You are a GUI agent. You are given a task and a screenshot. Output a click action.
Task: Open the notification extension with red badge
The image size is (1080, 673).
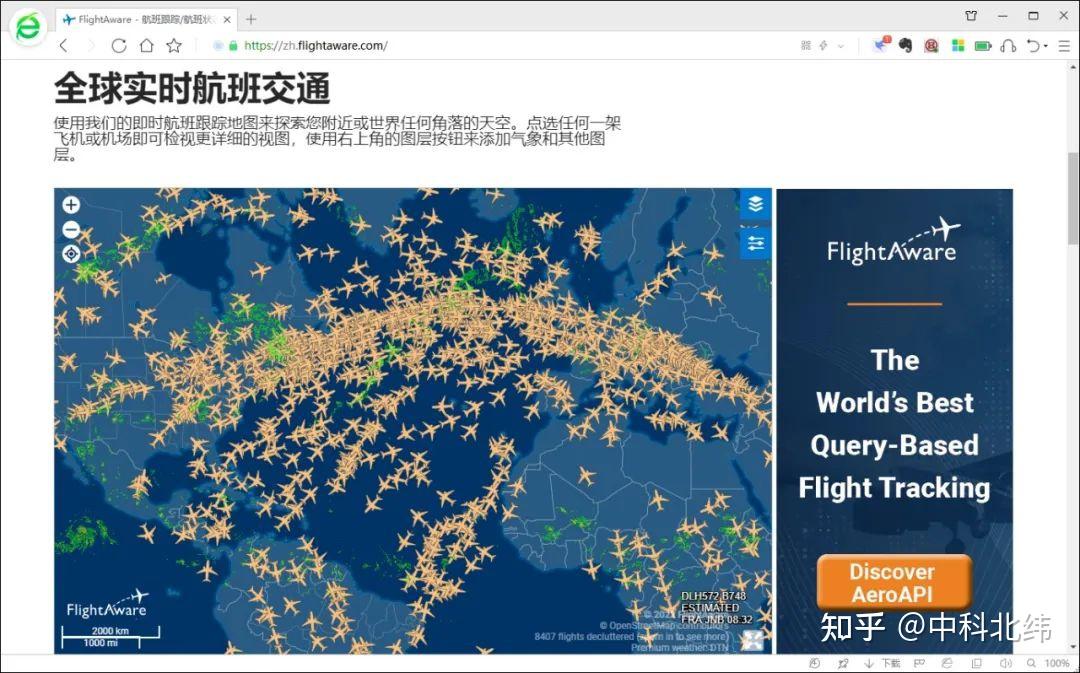pos(881,45)
